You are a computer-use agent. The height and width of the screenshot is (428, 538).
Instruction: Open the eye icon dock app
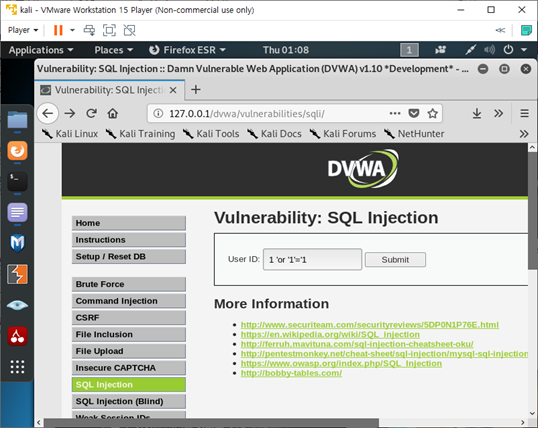coord(17,305)
